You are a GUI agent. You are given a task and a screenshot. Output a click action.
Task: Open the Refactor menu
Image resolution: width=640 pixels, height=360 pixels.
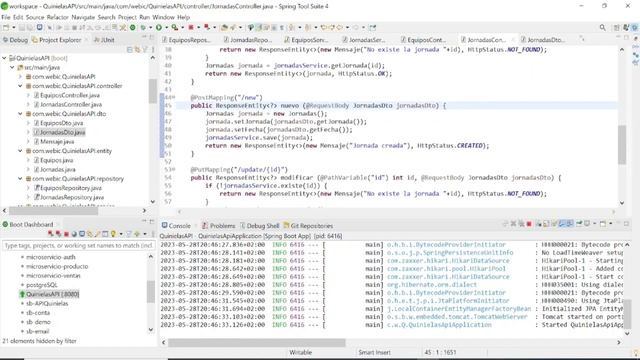point(58,17)
